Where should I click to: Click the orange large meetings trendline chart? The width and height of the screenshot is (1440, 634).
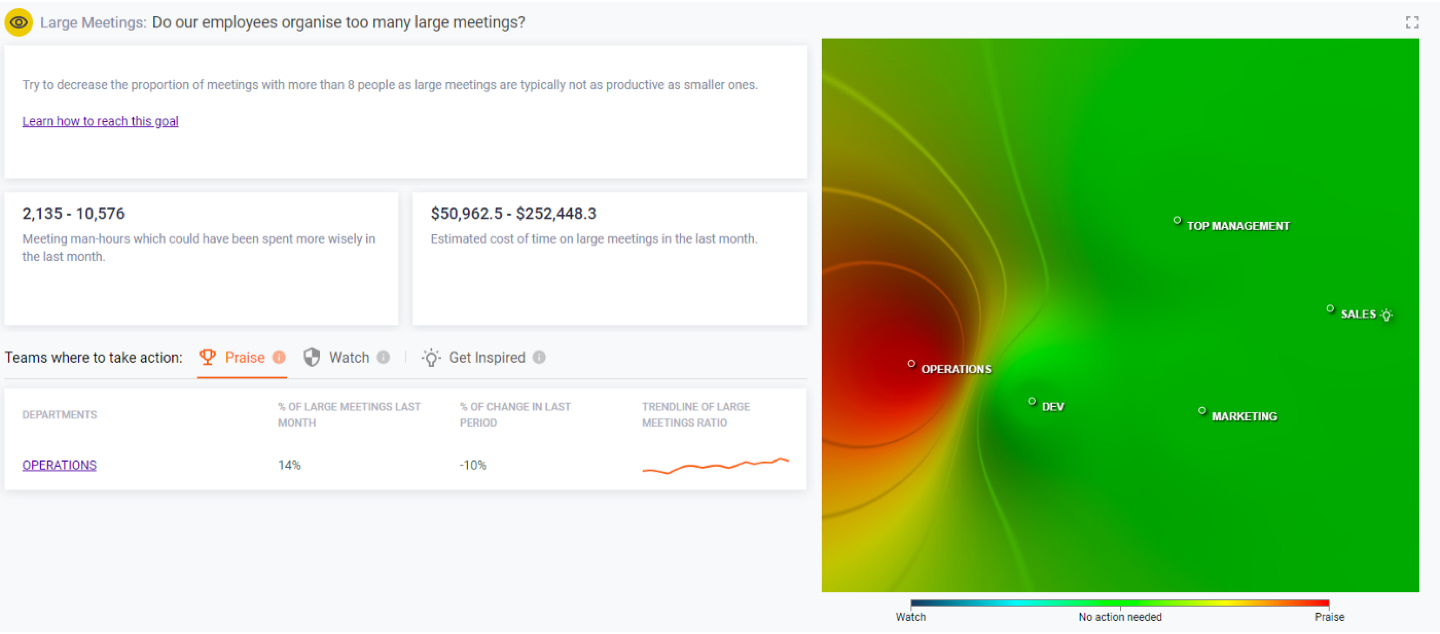pyautogui.click(x=716, y=465)
